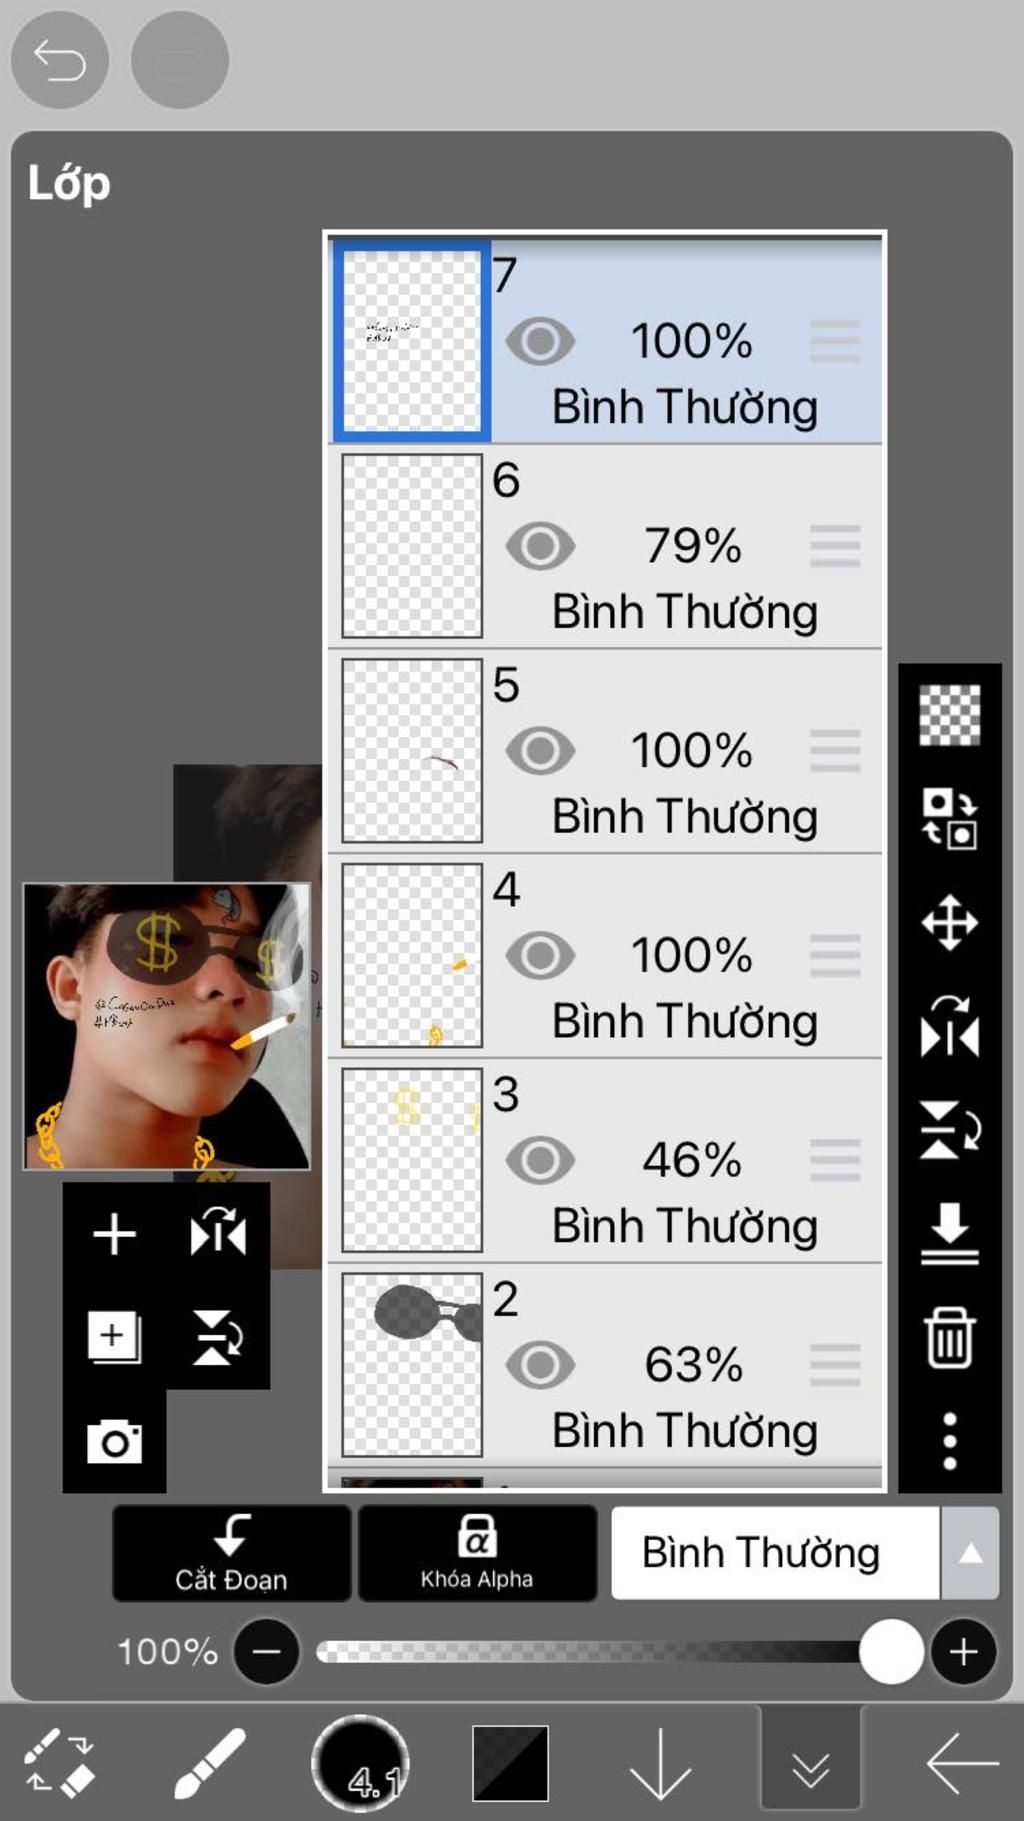
Task: Click the opacity slider white handle
Action: (x=891, y=1651)
